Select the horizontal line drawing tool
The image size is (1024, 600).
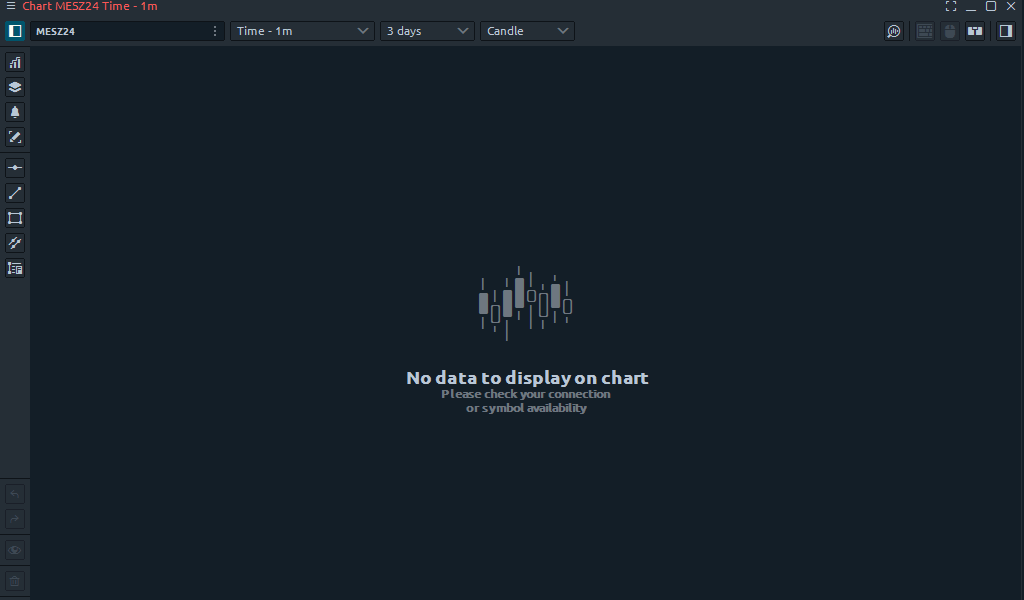coord(15,168)
